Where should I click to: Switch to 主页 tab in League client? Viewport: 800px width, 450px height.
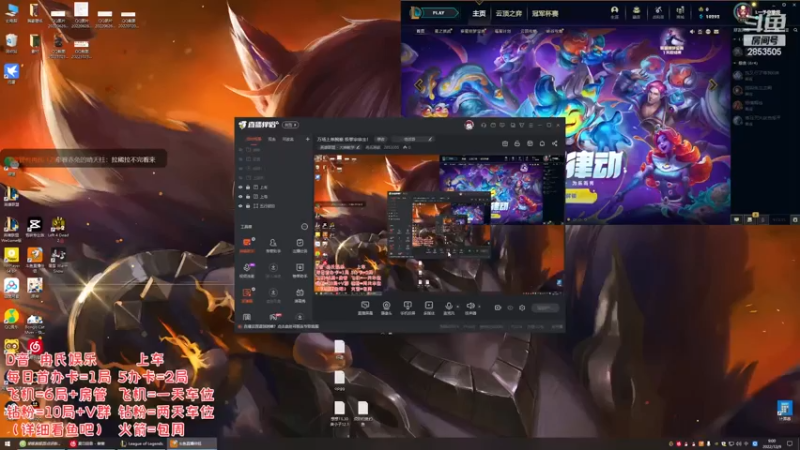tap(479, 13)
